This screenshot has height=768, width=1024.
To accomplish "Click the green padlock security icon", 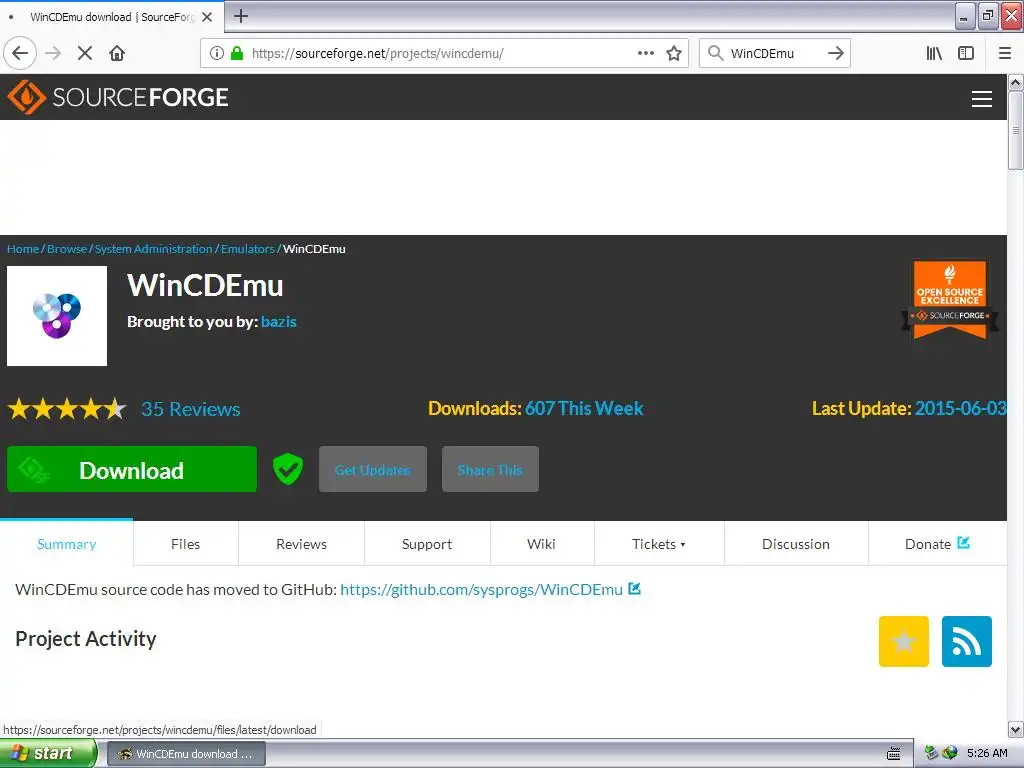I will pos(238,53).
